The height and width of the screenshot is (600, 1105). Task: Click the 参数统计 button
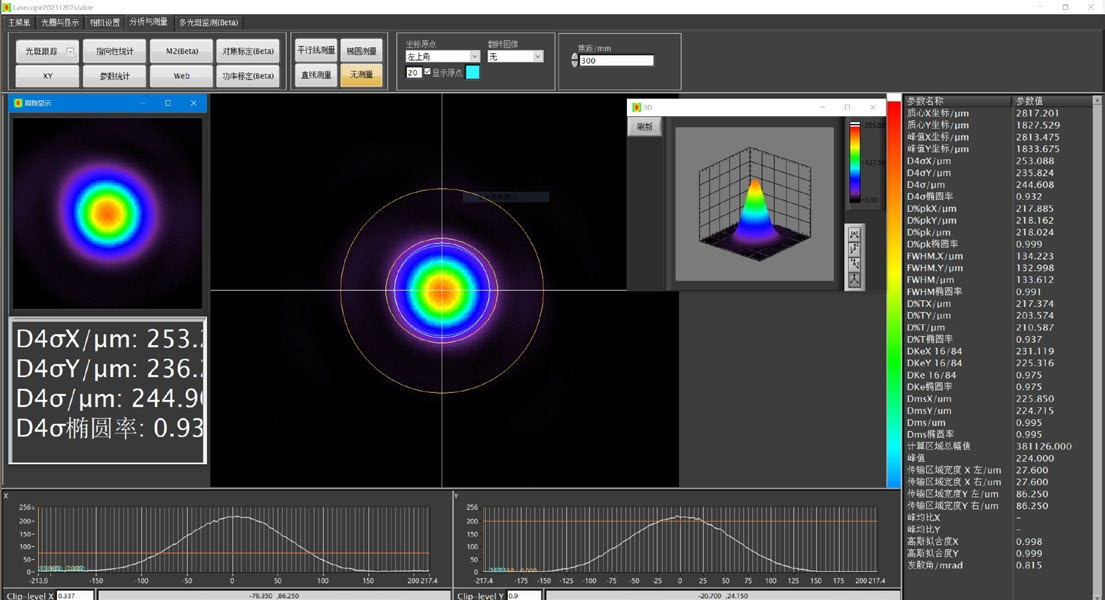point(114,76)
